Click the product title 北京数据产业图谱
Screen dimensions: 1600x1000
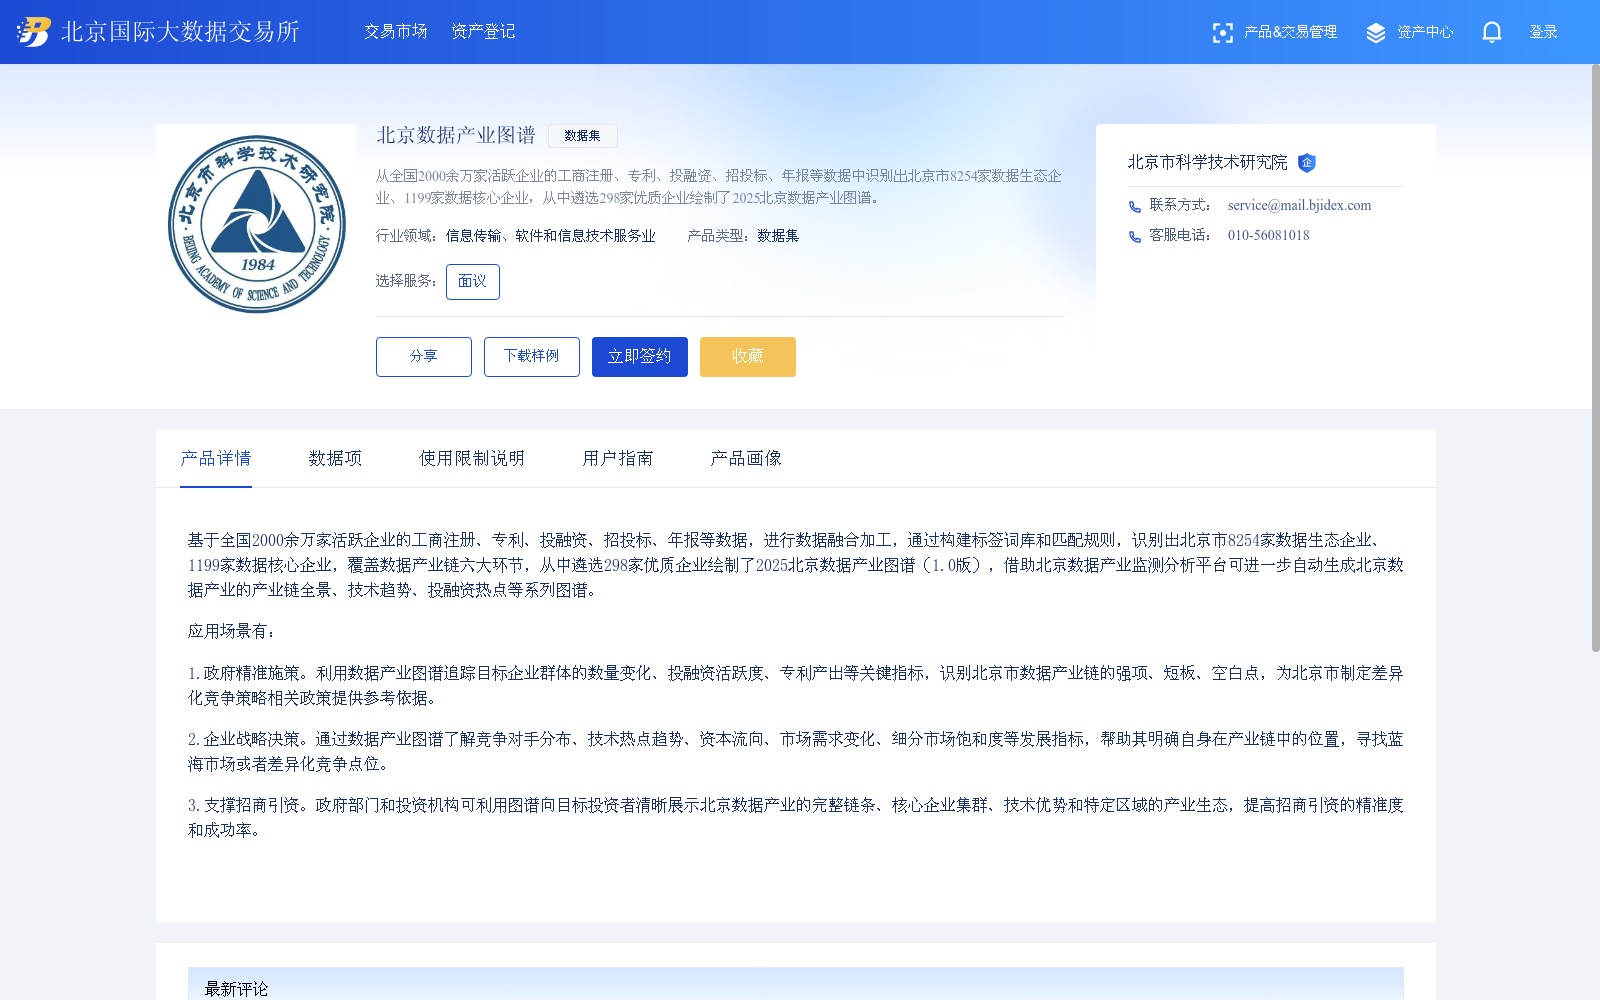coord(456,135)
